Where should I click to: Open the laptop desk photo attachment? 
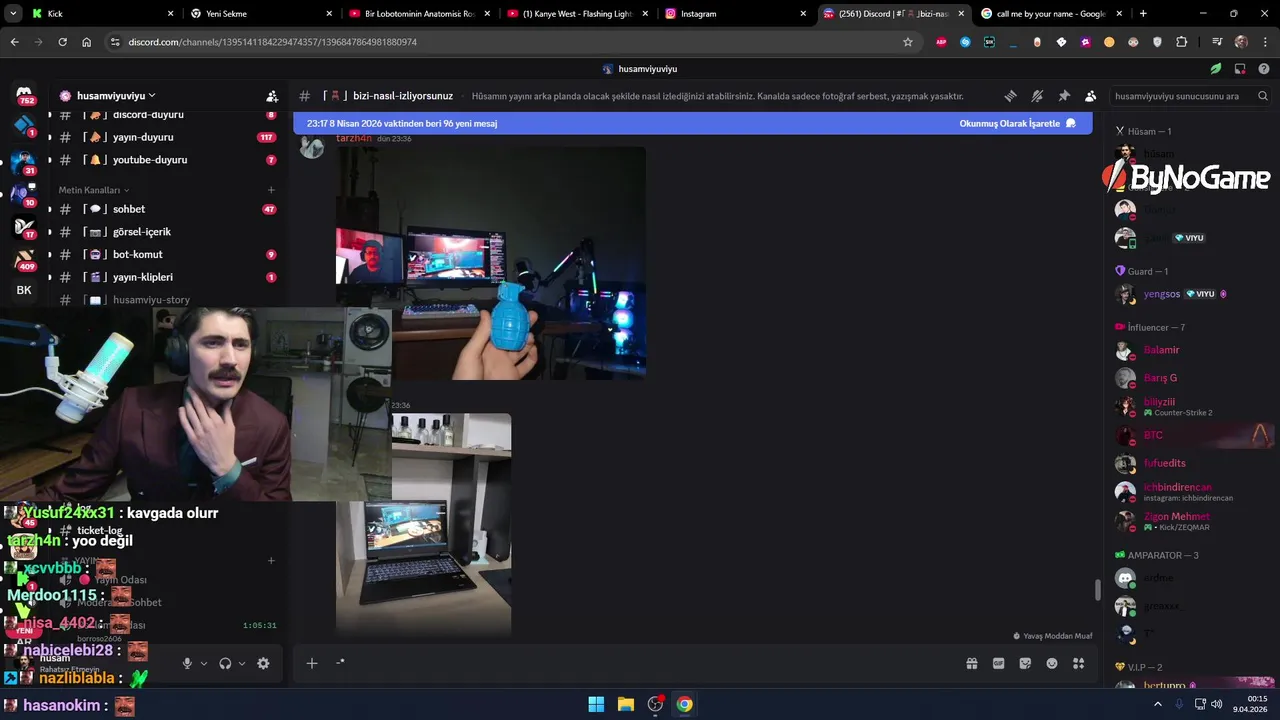(423, 525)
